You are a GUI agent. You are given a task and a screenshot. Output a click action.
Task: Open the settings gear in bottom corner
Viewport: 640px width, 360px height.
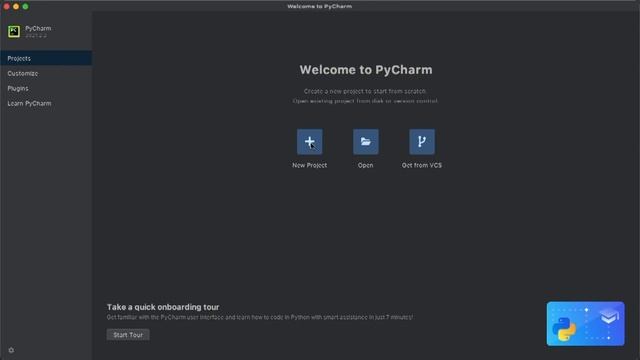(11, 350)
